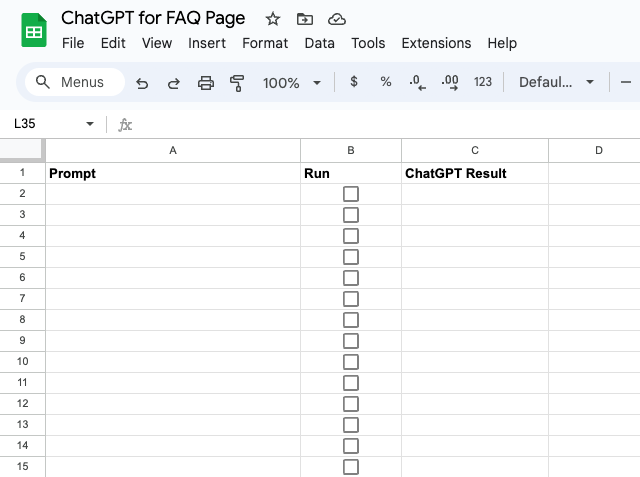The image size is (640, 477).
Task: Open the Insert menu
Action: pyautogui.click(x=207, y=43)
